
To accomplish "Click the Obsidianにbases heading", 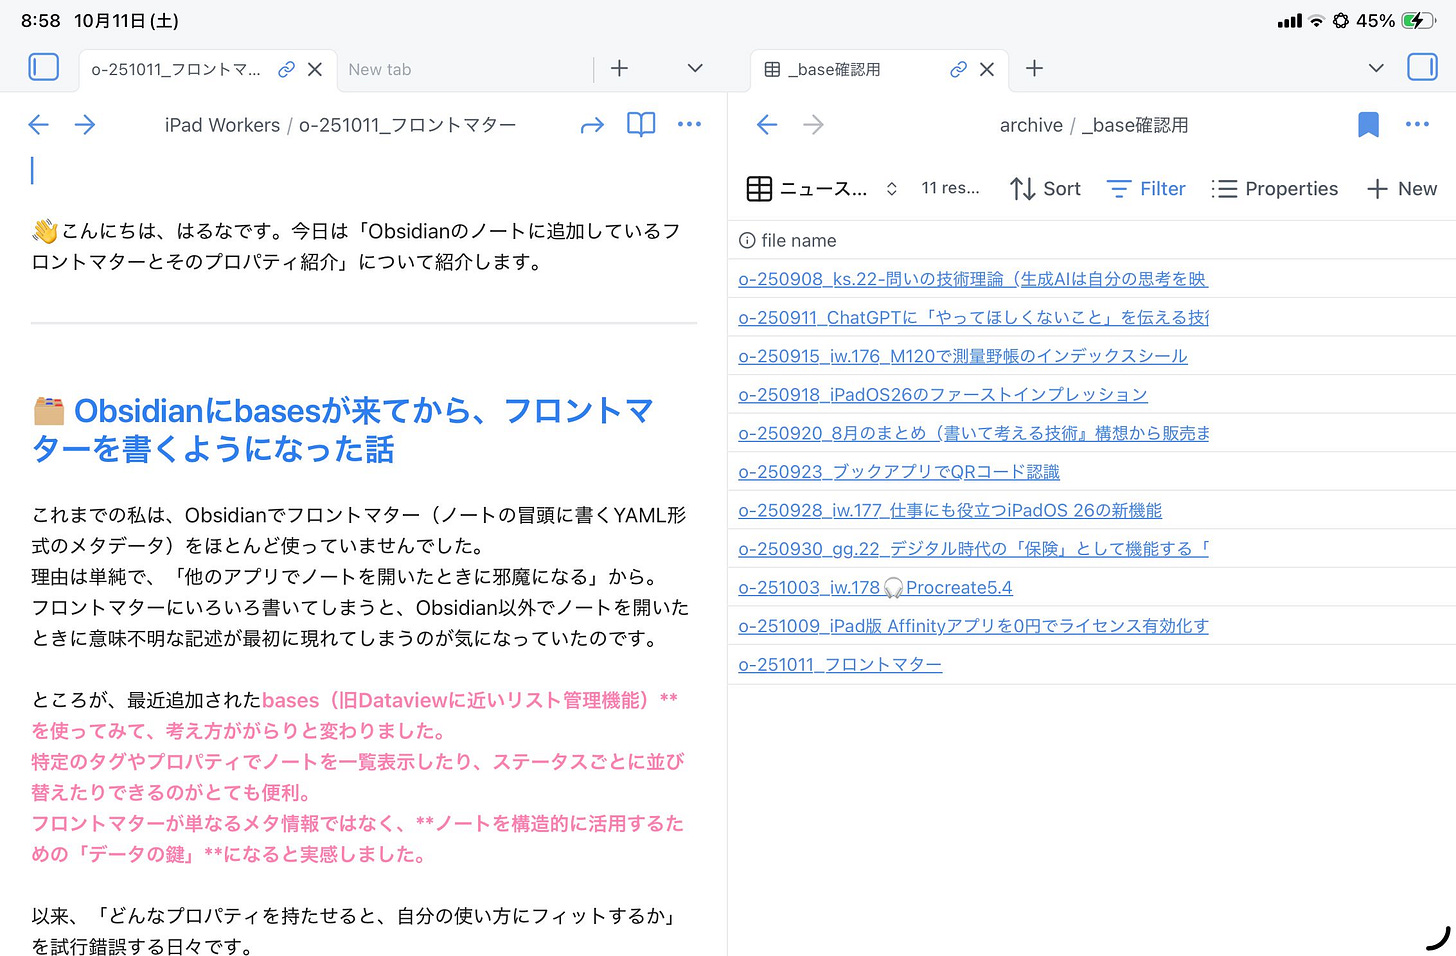I will 343,430.
